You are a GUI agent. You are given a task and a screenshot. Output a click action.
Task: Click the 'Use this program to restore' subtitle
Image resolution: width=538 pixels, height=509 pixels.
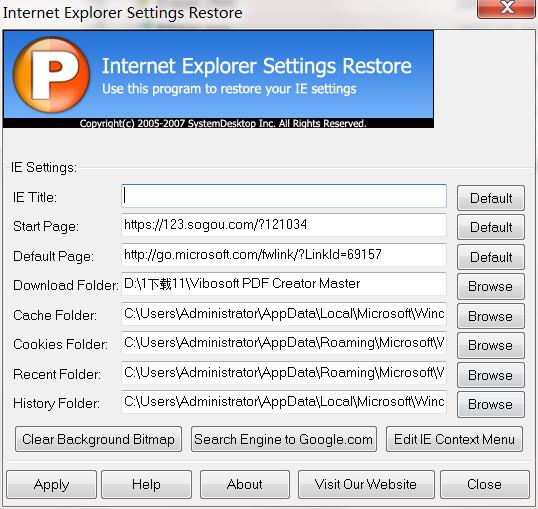tap(229, 89)
